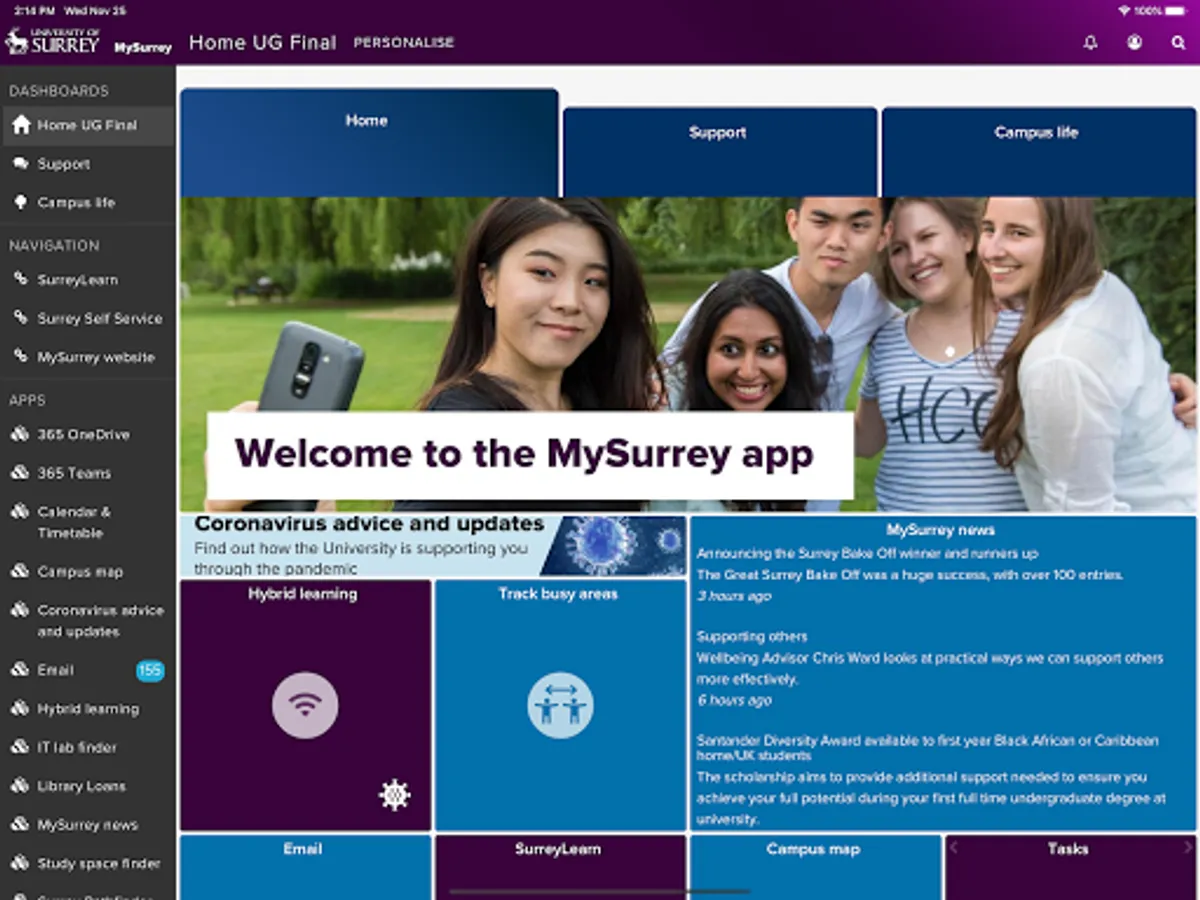Click the app icon beside sidebar Campus map
Screen dimensions: 1200x900
(21, 572)
